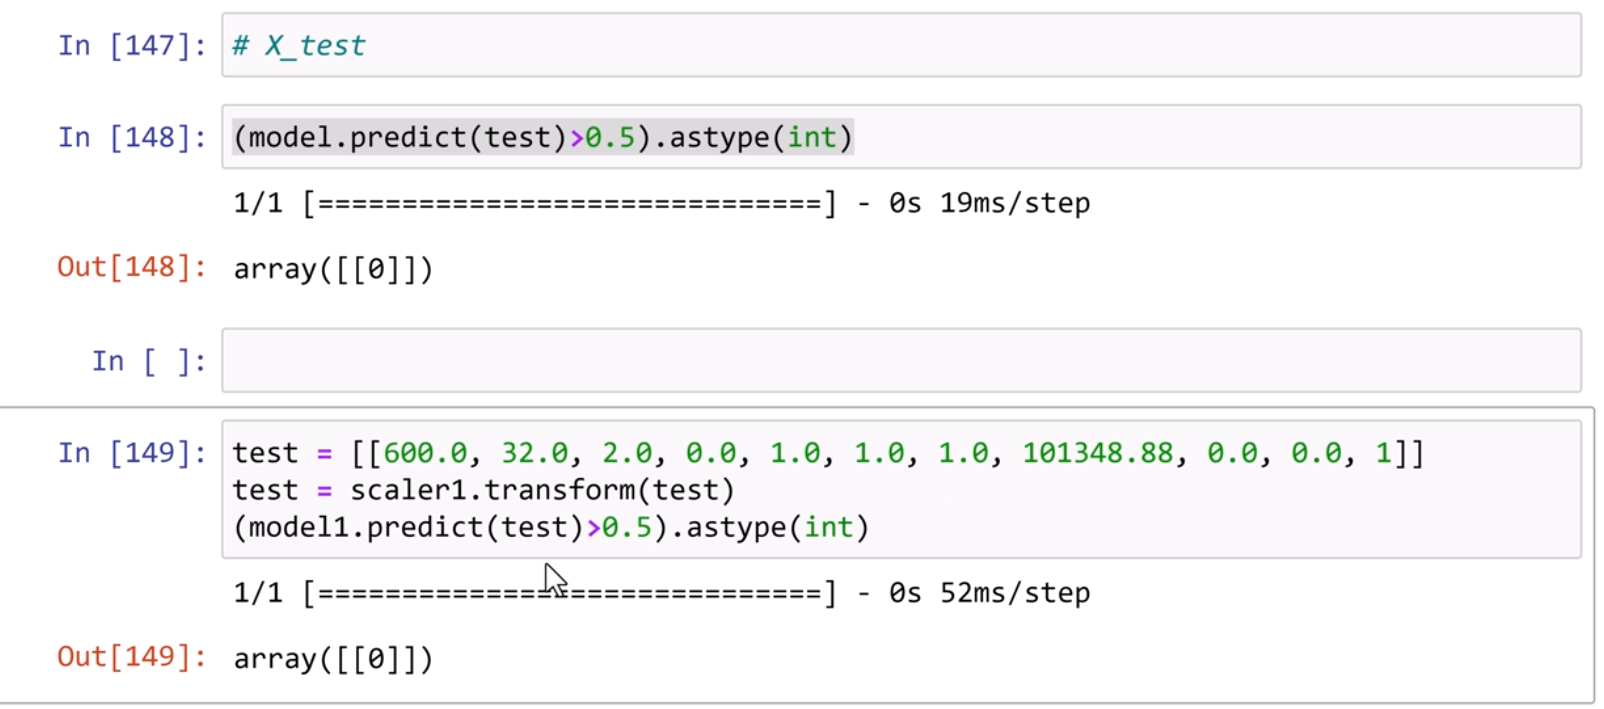Select the In [147] cell prompt
Image resolution: width=1604 pixels, height=709 pixels.
tap(132, 46)
